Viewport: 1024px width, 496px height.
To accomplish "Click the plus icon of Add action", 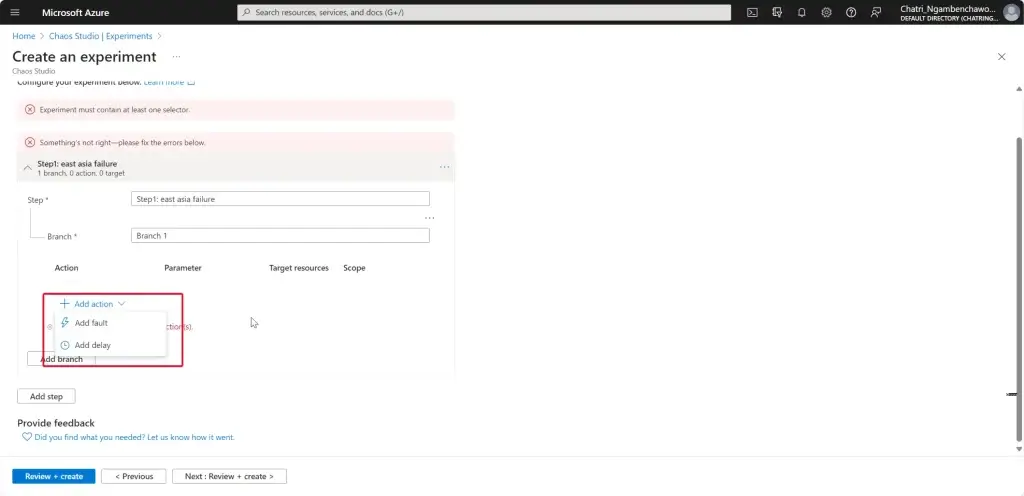I will point(65,303).
